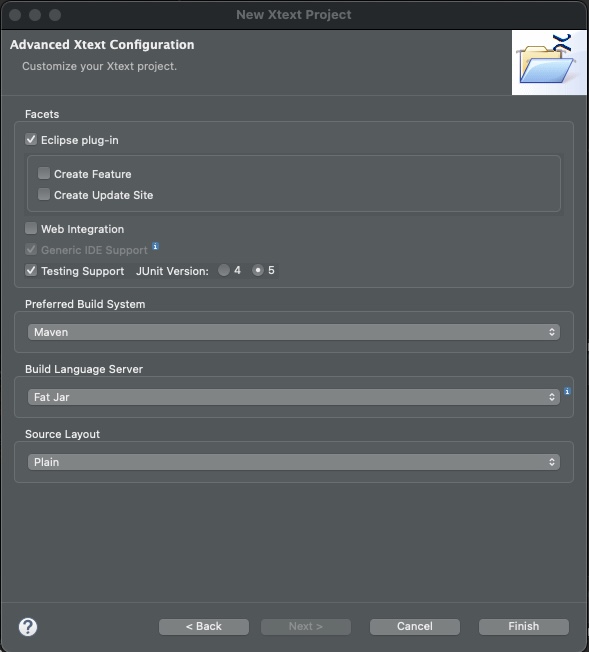
Task: Open the Plain source layout dropdown
Action: (294, 462)
